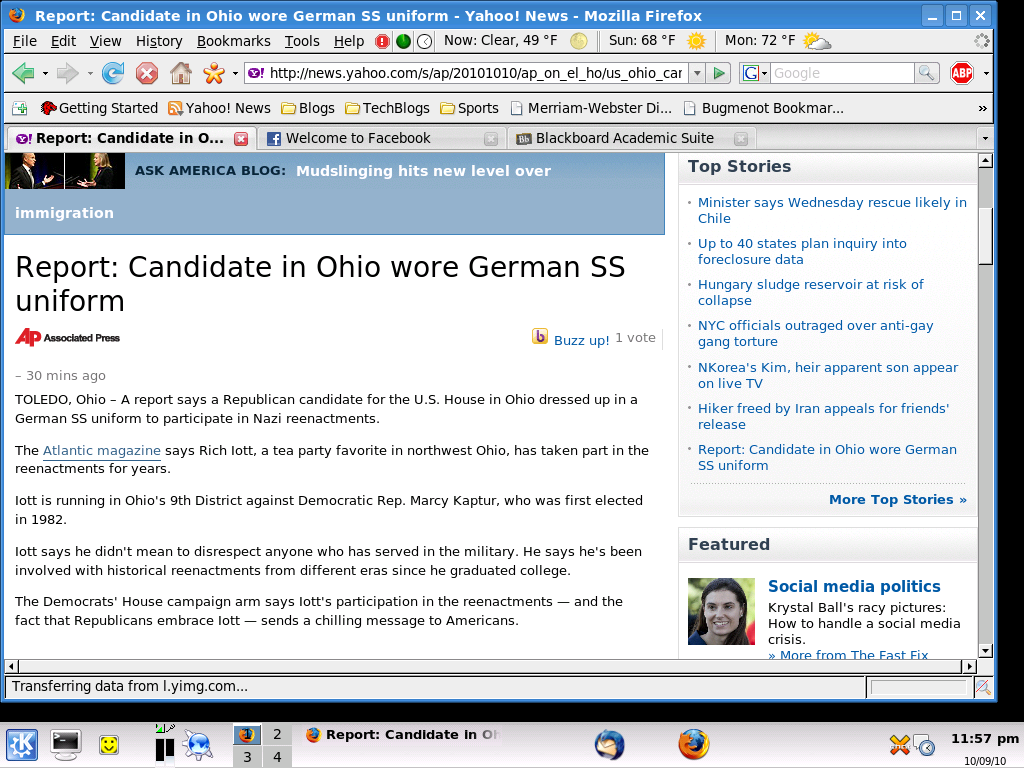Click the green Go arrow beside the URL

click(719, 73)
